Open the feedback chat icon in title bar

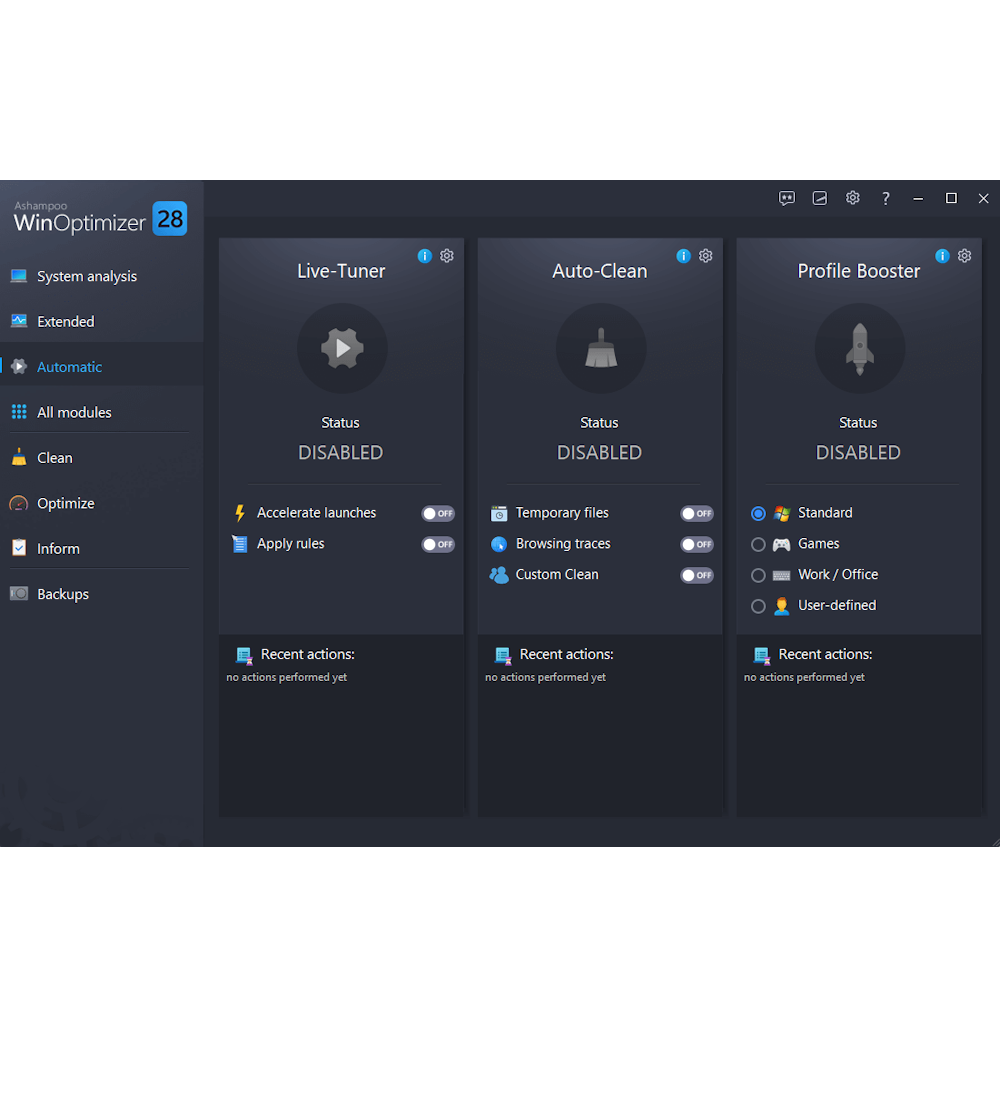(x=787, y=198)
